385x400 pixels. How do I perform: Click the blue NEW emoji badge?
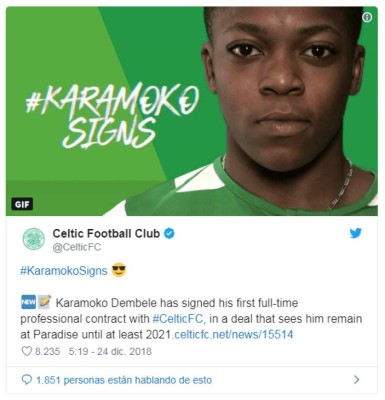28,302
